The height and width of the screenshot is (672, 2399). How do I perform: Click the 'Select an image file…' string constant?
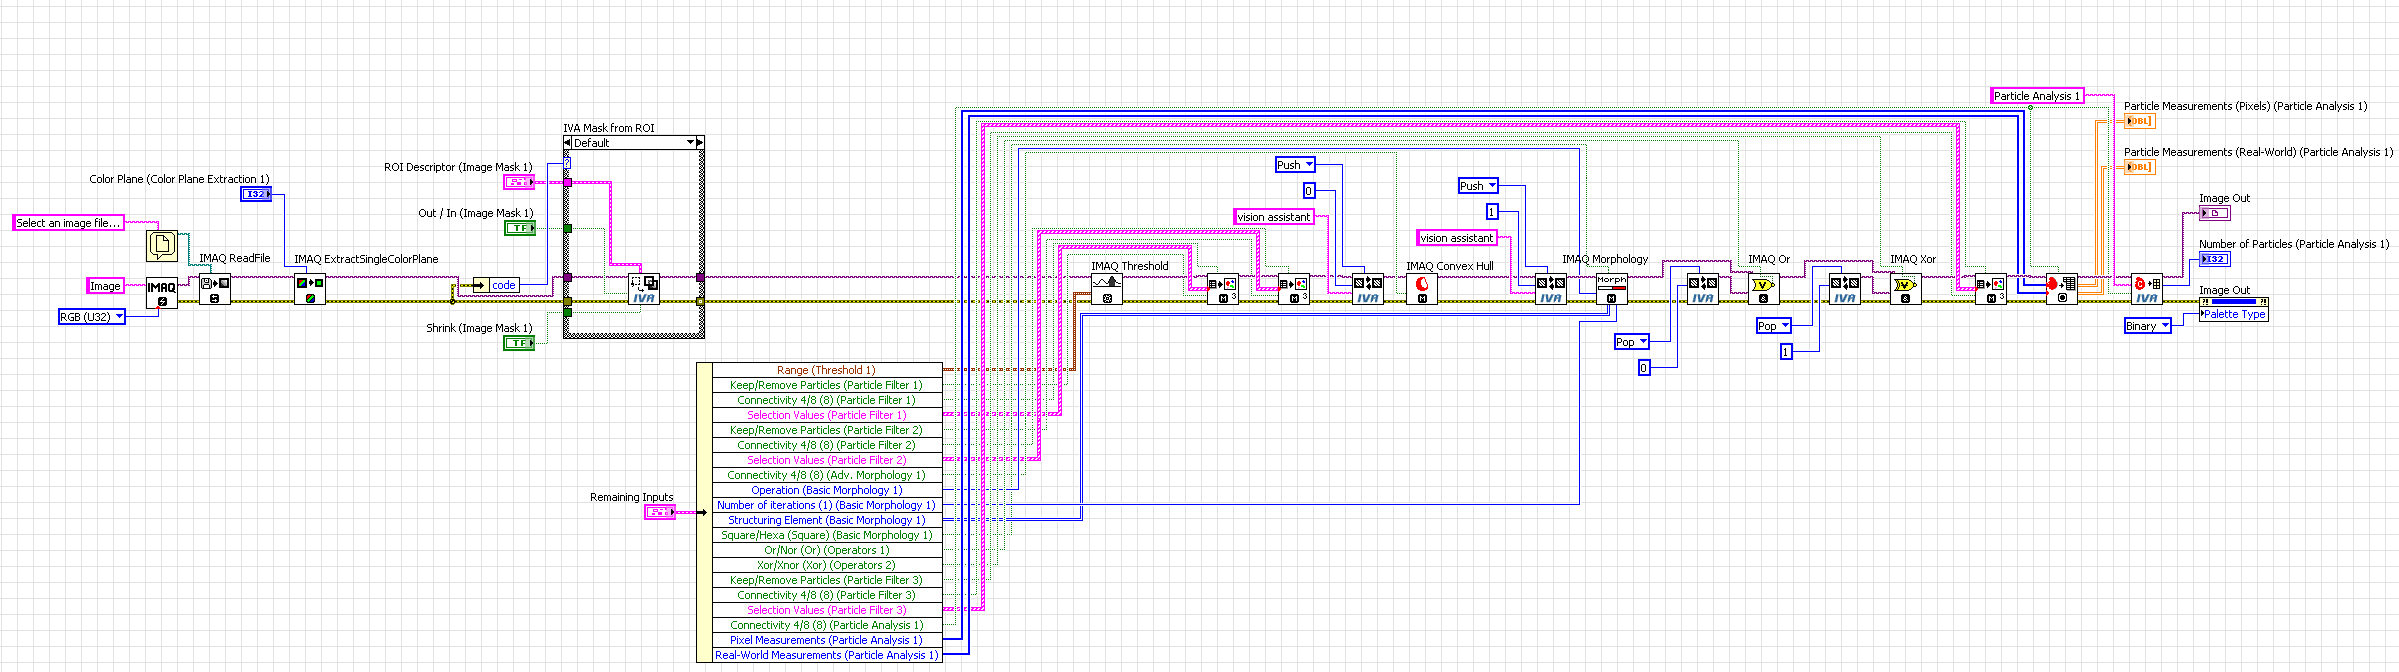click(69, 223)
